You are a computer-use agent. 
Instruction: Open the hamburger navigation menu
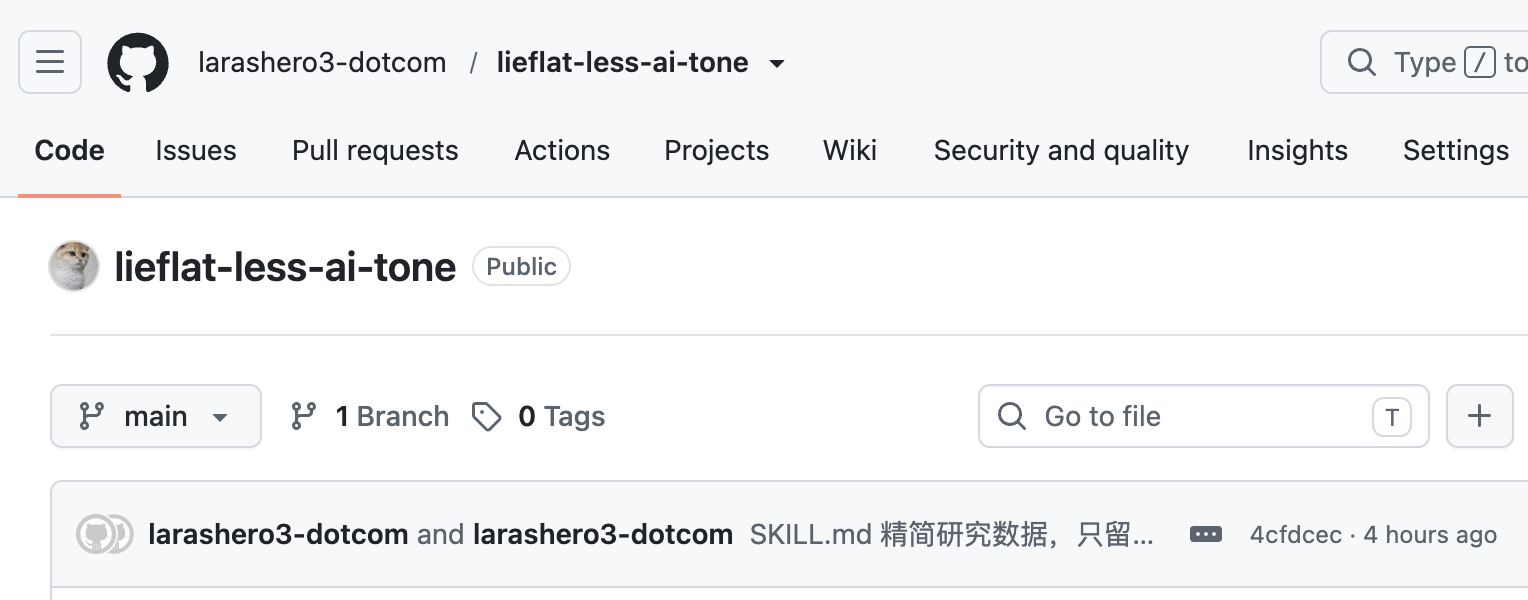click(50, 62)
